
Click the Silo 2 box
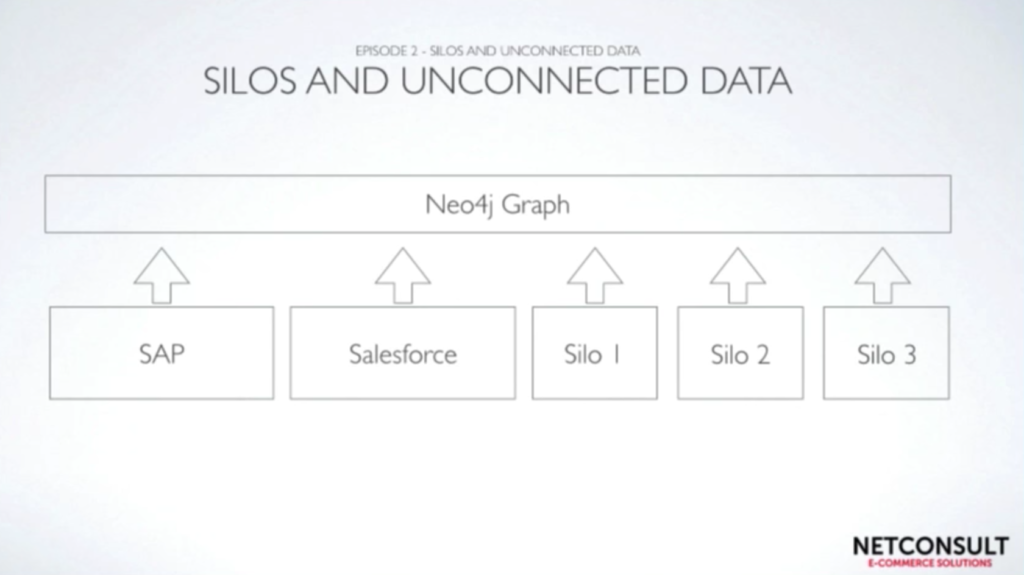pyautogui.click(x=741, y=353)
